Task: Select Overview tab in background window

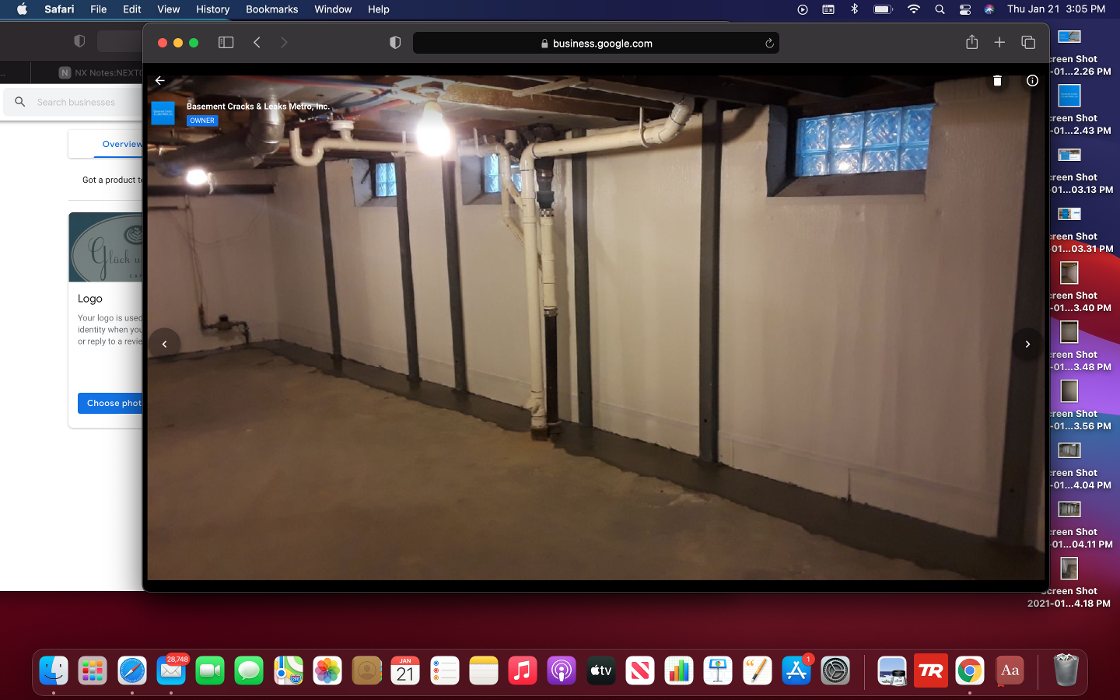Action: tap(121, 144)
